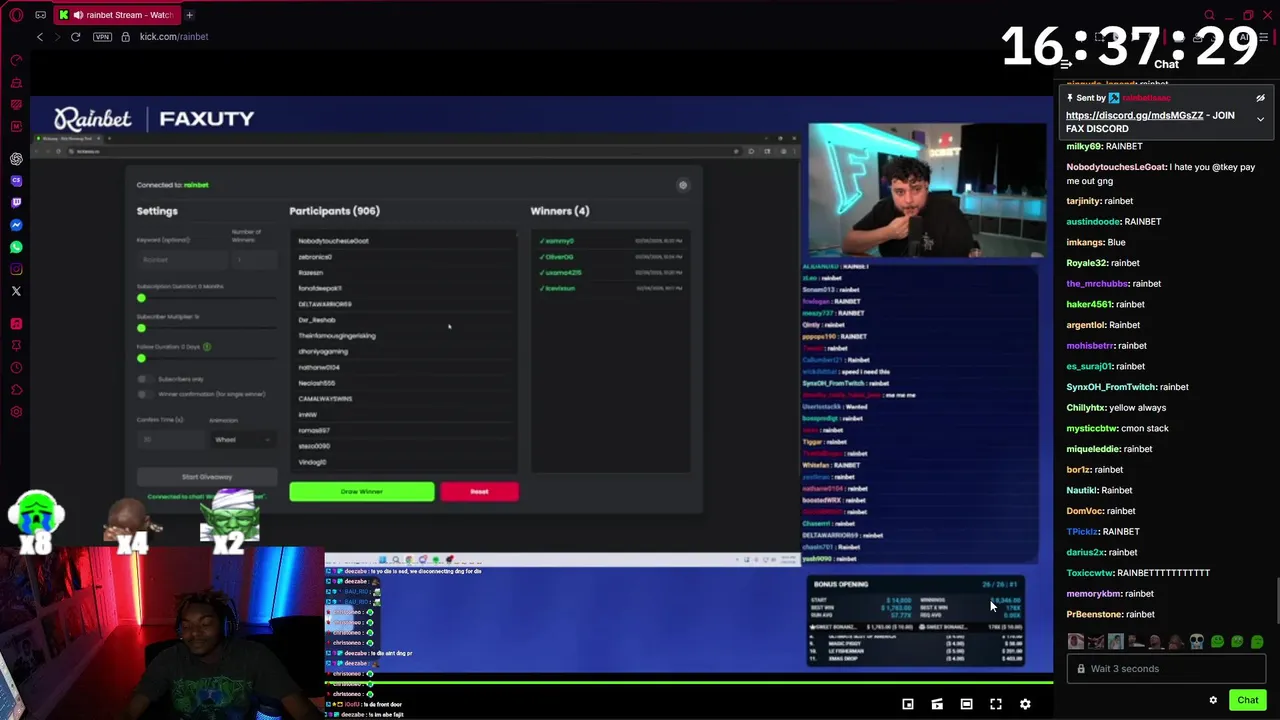Expand the pinned message chevron
This screenshot has width=1280, height=720.
click(x=1260, y=119)
